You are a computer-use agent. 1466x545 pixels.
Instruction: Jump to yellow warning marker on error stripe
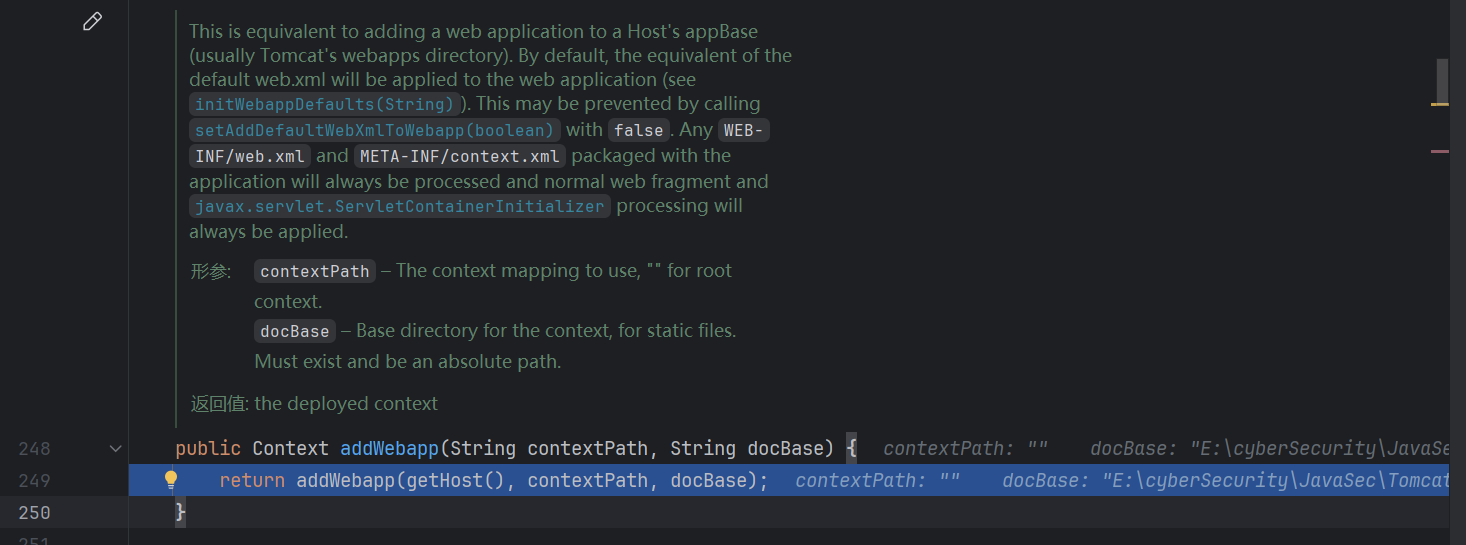click(1440, 104)
